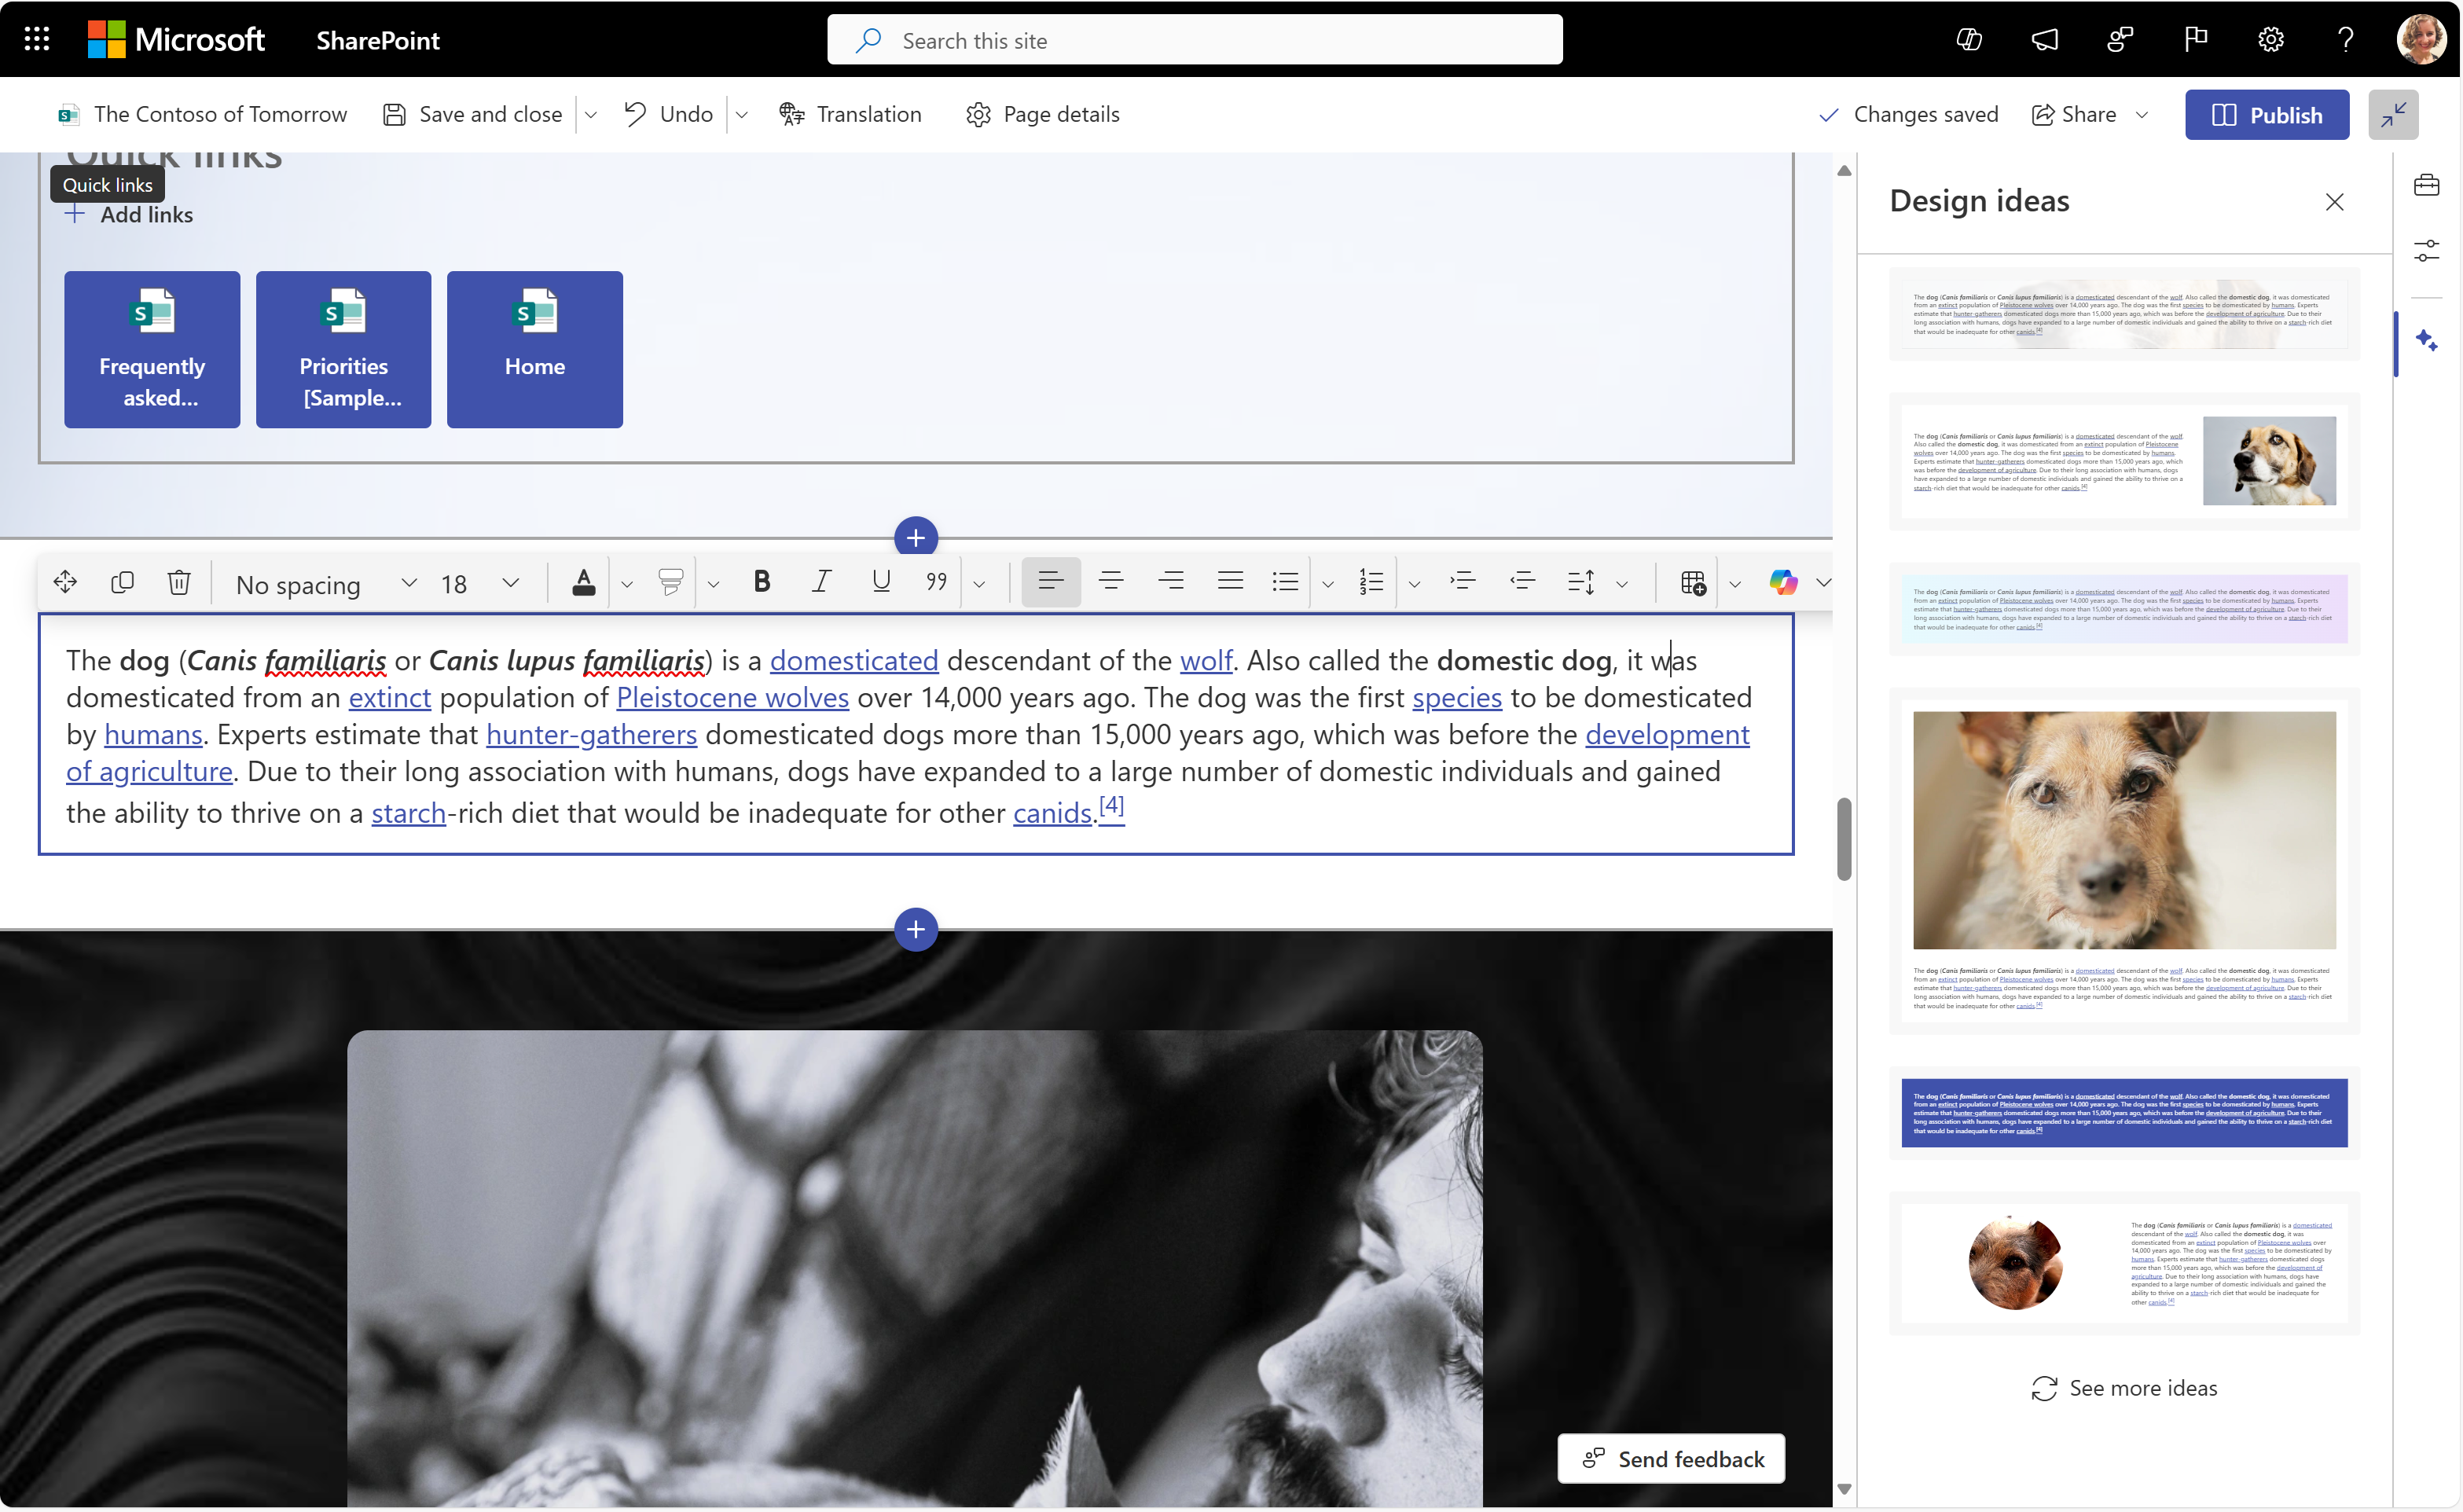The image size is (2463, 1512).
Task: Click the text alignment left icon
Action: [x=1048, y=582]
